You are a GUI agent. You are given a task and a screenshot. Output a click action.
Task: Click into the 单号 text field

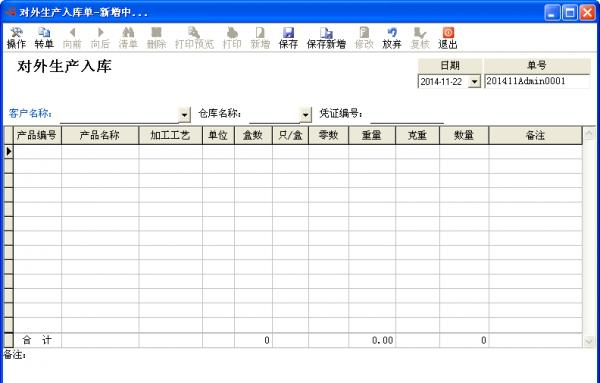click(537, 81)
